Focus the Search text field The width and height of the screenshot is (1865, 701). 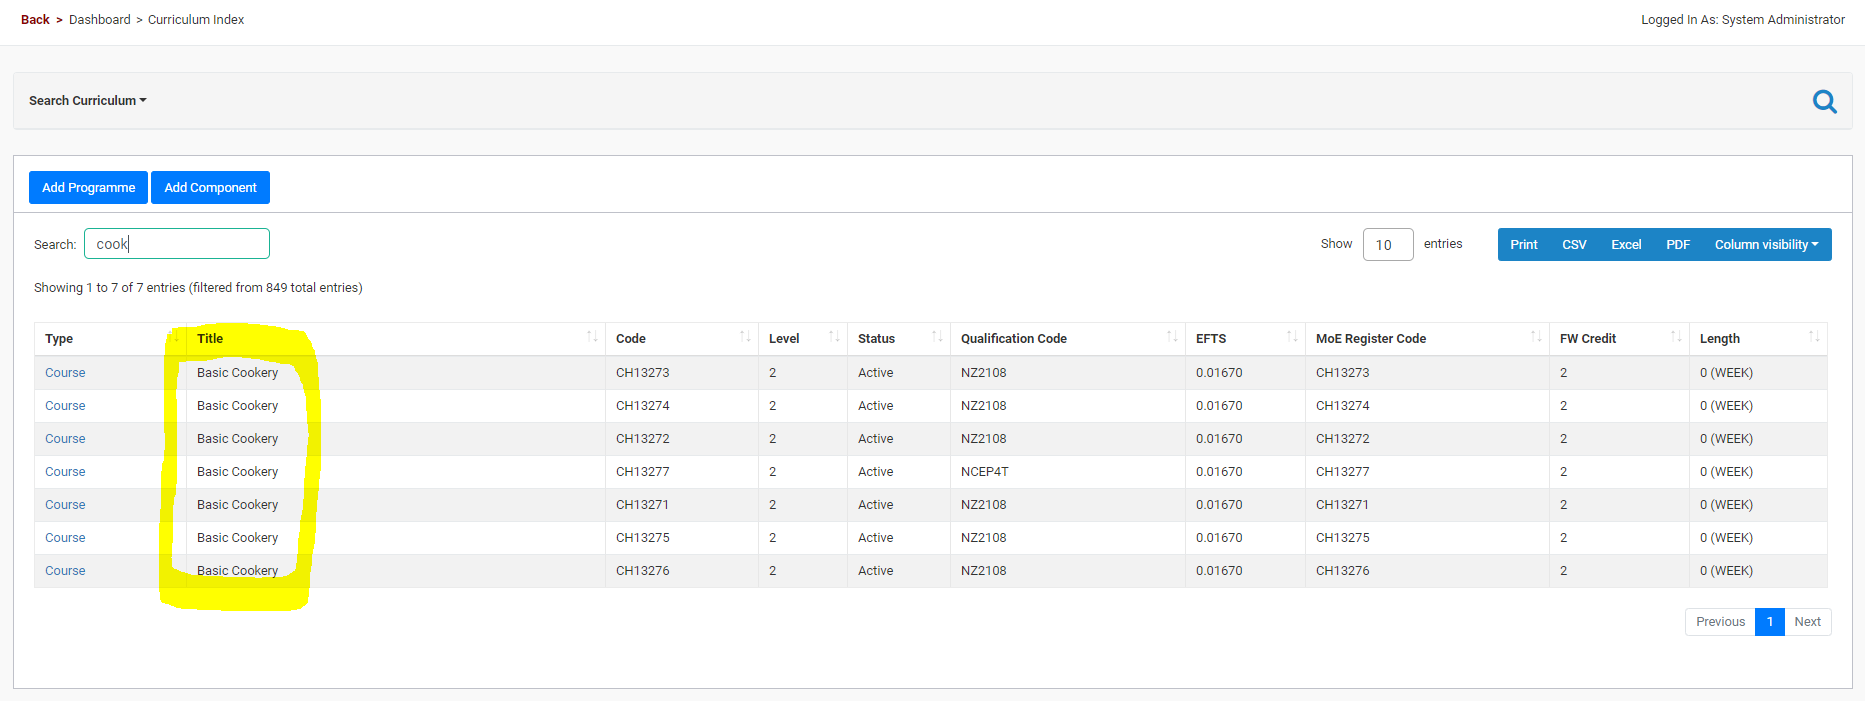(177, 244)
